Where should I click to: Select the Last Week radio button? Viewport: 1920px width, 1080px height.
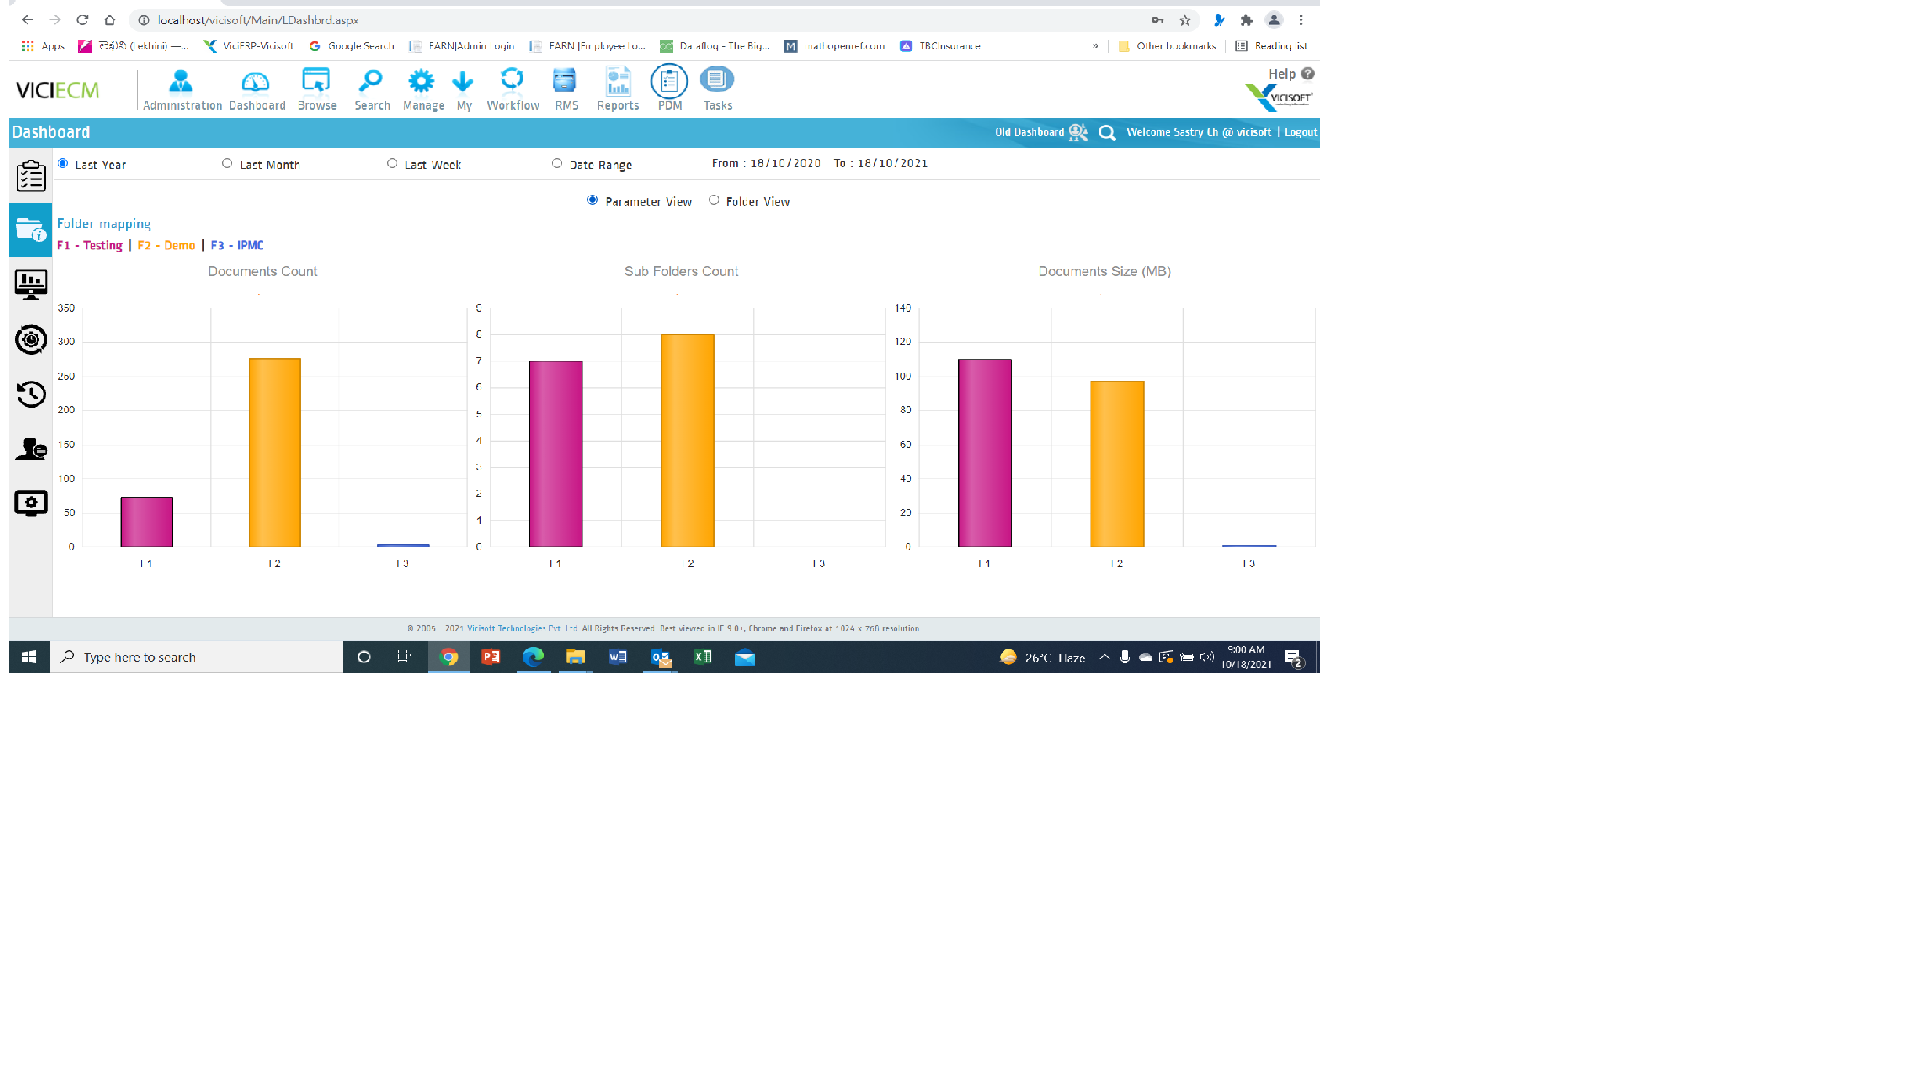point(392,164)
